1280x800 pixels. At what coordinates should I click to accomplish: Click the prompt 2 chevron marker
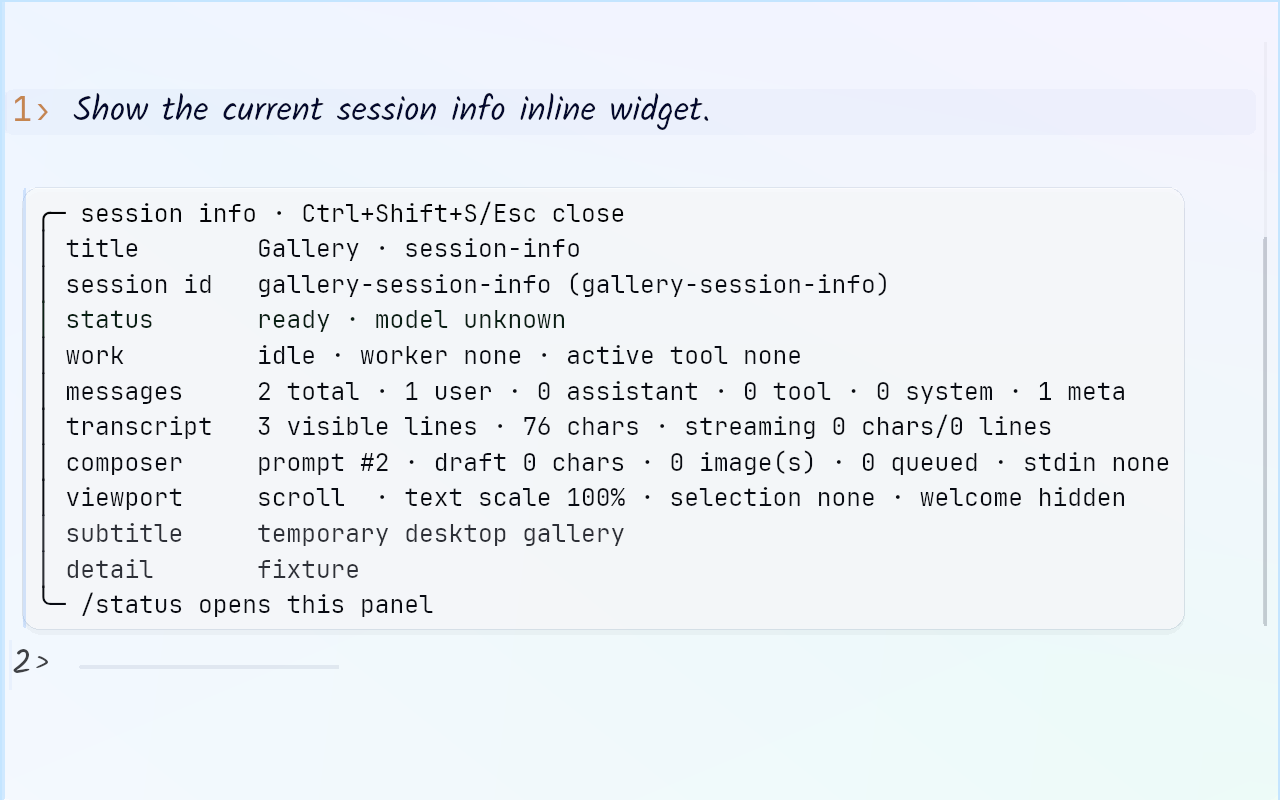point(30,662)
